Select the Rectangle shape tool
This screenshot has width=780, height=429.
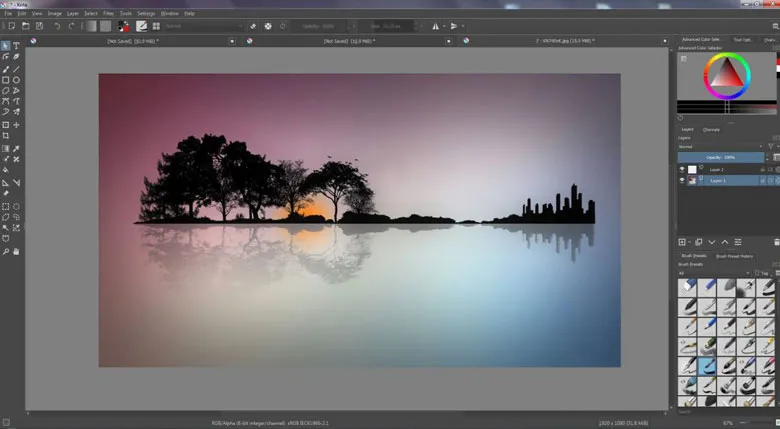tap(6, 79)
